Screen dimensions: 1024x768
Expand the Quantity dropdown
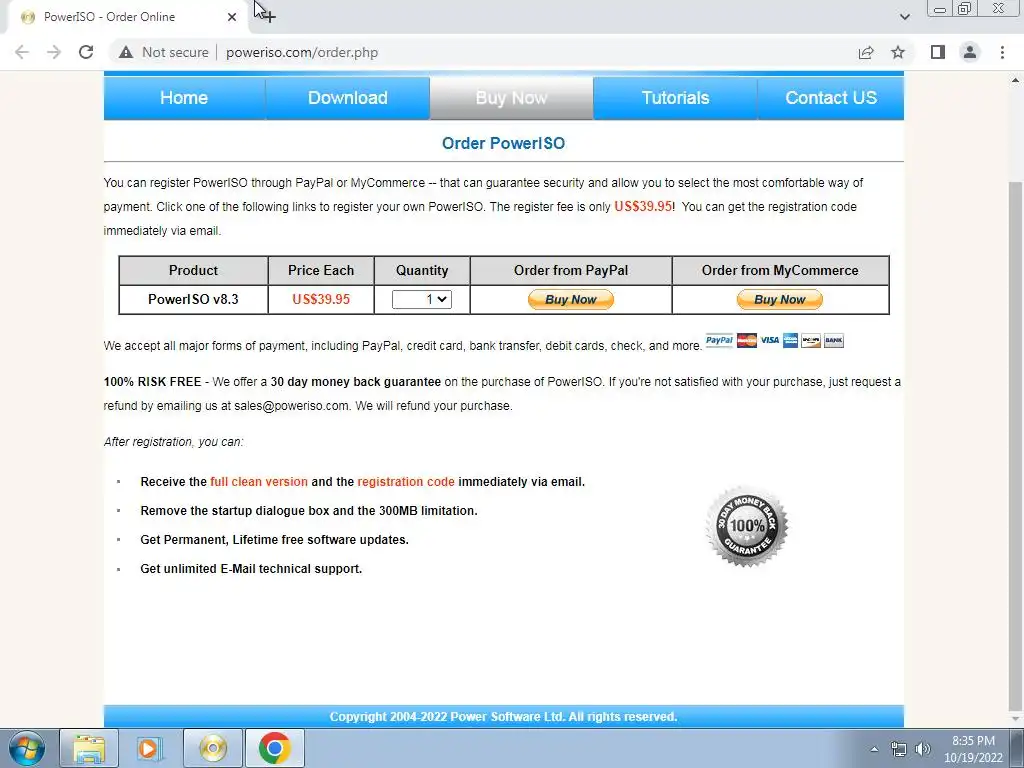click(x=422, y=299)
